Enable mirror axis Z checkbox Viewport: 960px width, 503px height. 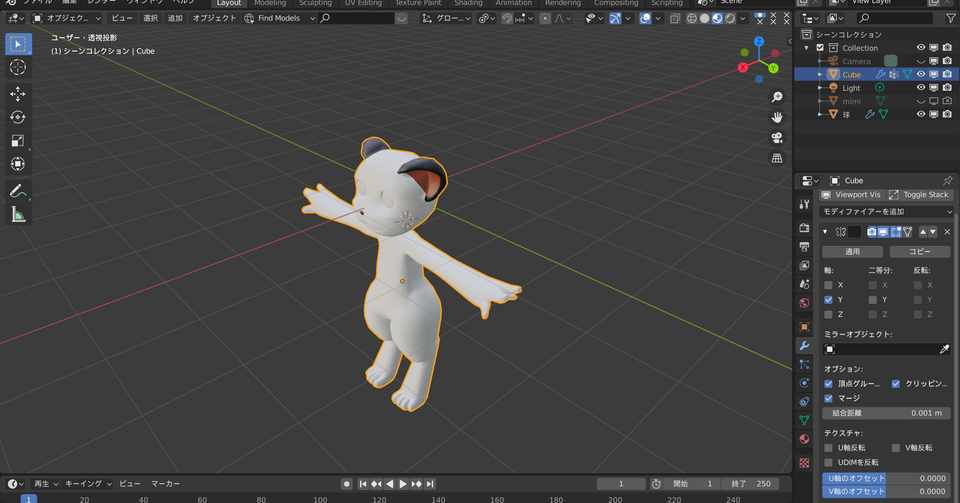click(x=828, y=315)
